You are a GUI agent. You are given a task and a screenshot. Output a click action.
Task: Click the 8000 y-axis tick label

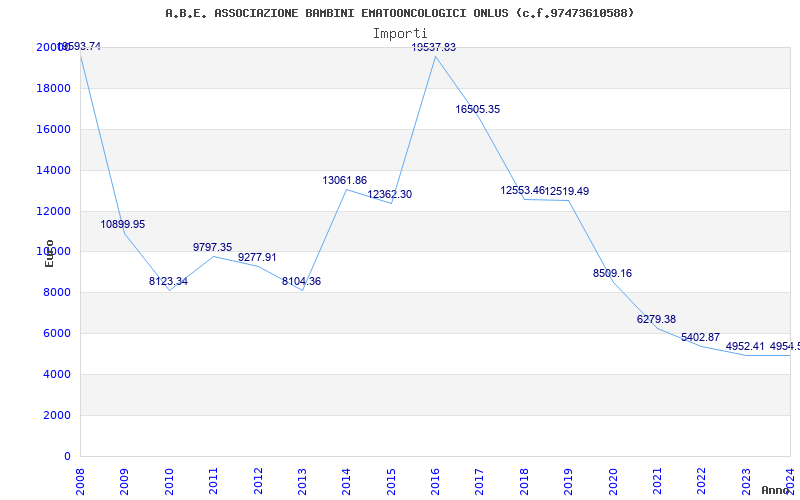tap(56, 293)
